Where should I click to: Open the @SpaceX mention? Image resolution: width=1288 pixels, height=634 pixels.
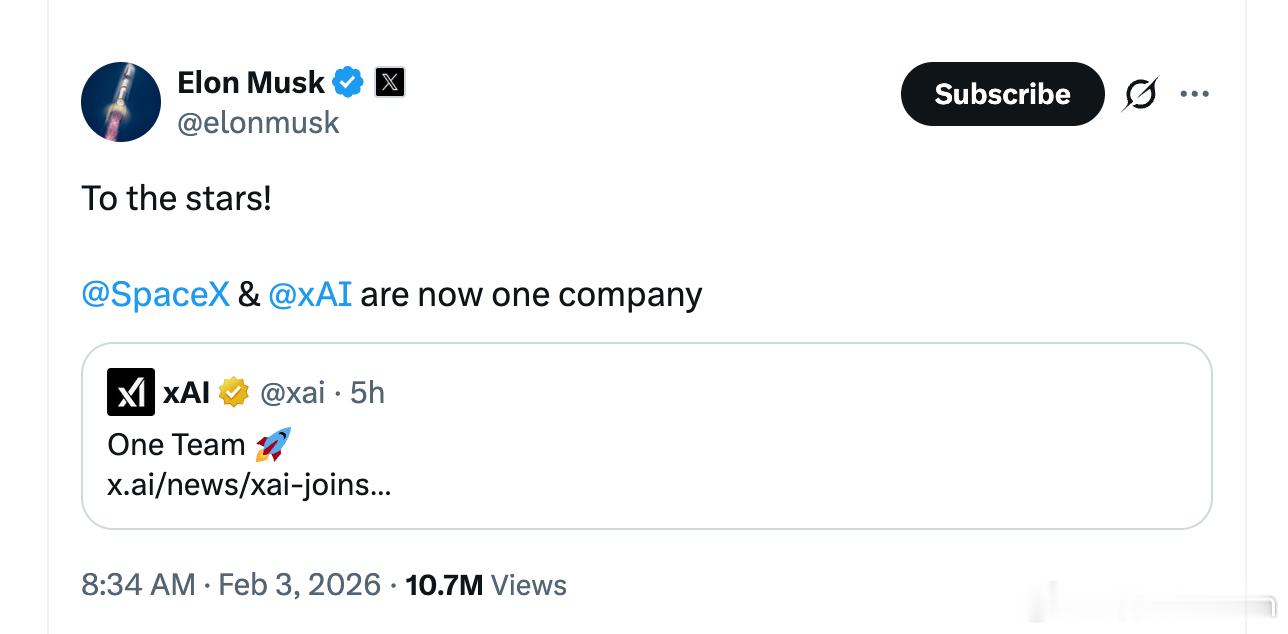coord(155,294)
